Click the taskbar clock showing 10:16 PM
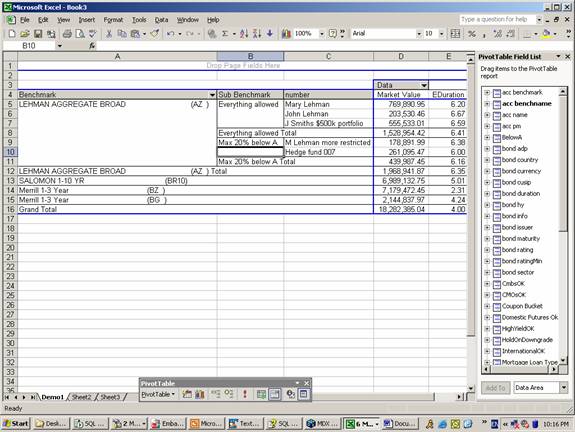 click(x=556, y=424)
